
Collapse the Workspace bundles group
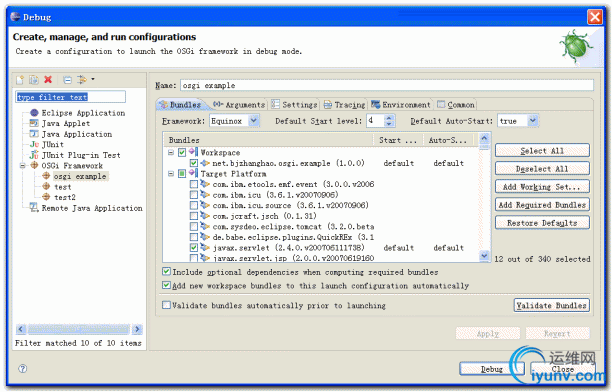171,152
